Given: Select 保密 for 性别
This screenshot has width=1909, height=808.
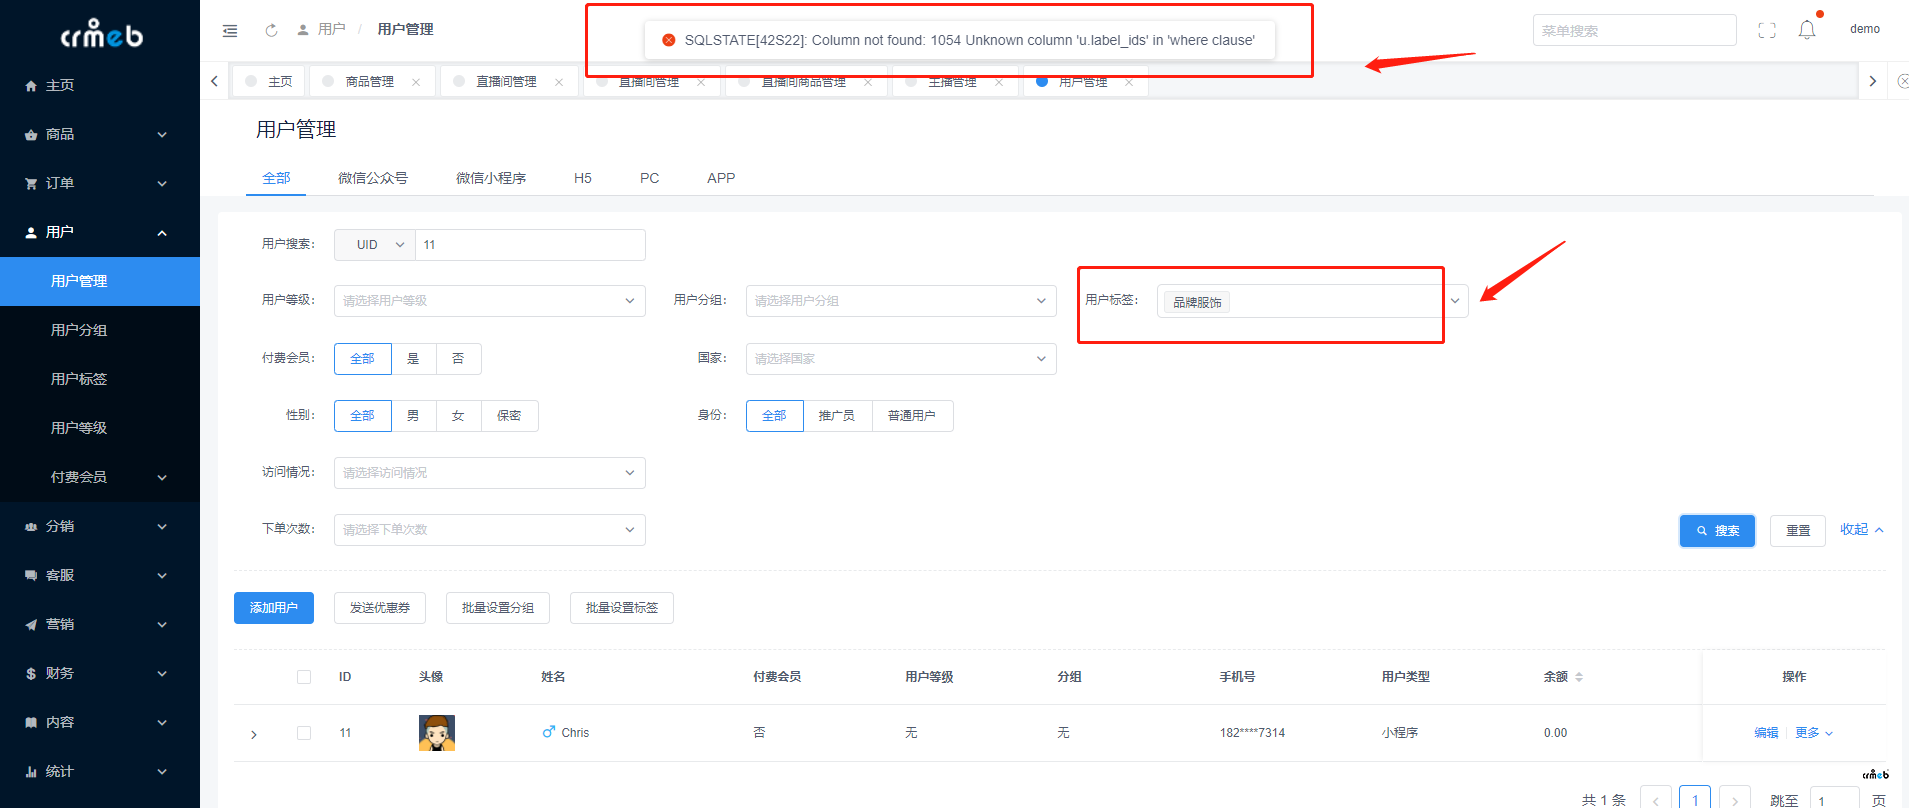Looking at the screenshot, I should (509, 416).
